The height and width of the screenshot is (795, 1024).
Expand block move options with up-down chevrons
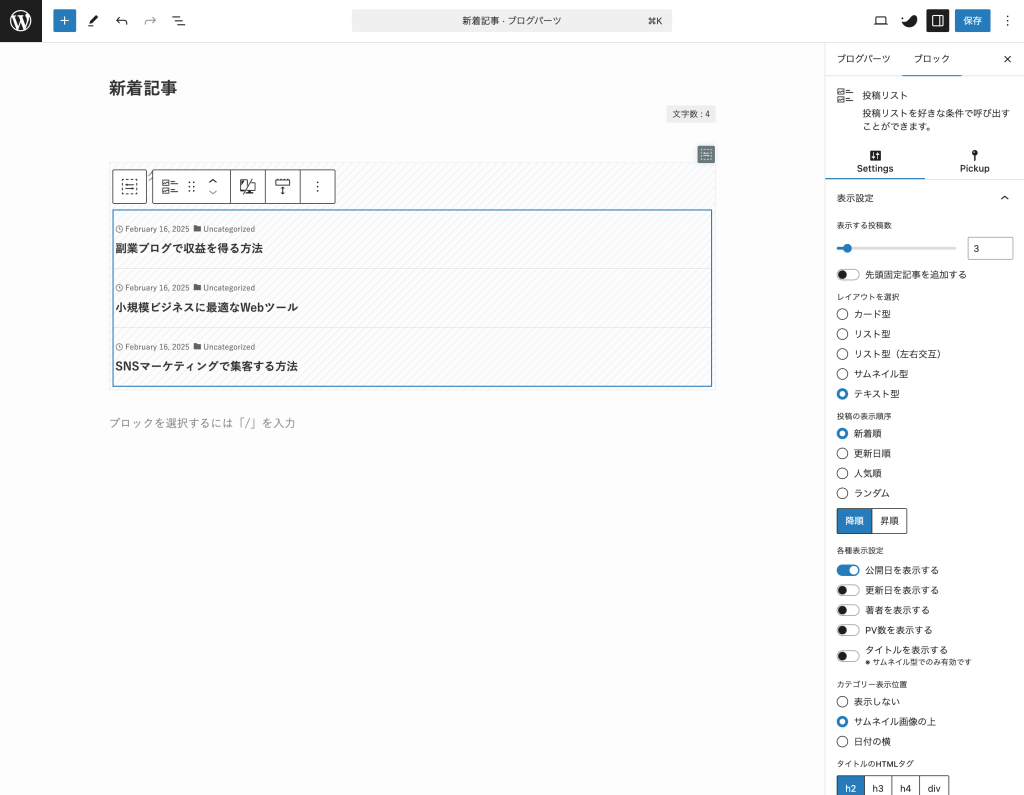coord(210,186)
